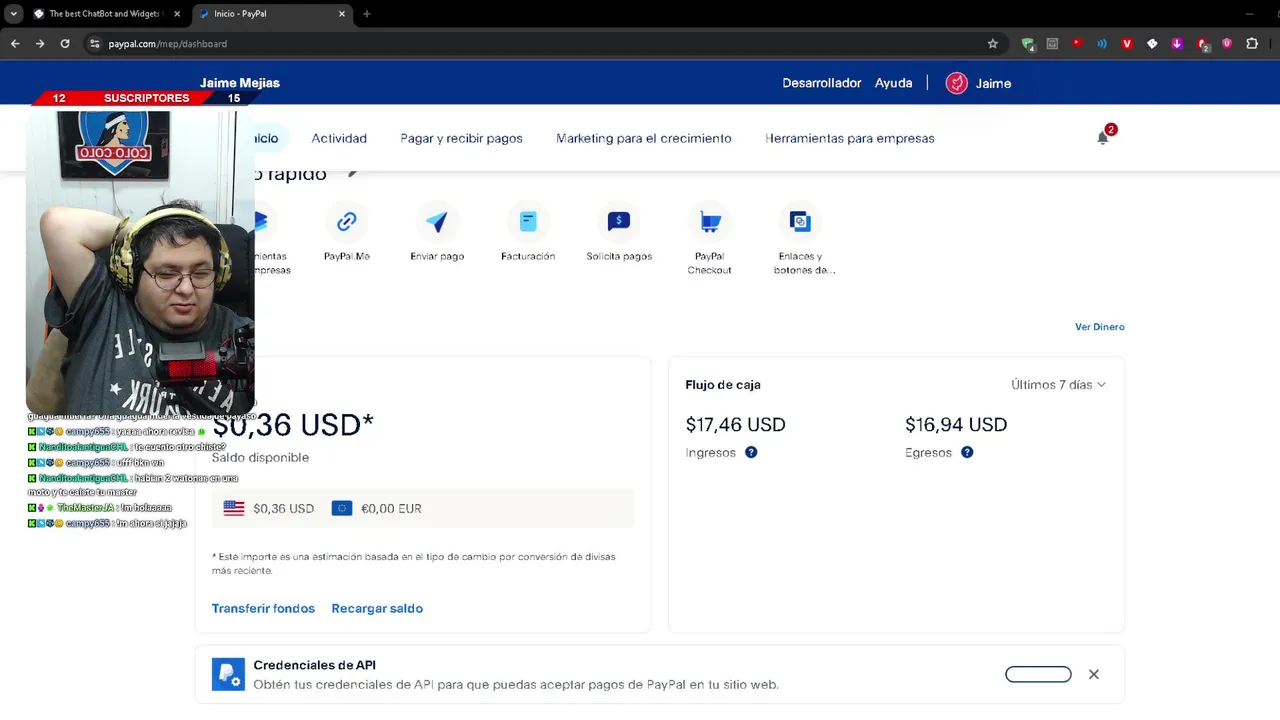Image resolution: width=1280 pixels, height=720 pixels.
Task: Click the Egresos help question mark
Action: click(x=967, y=452)
